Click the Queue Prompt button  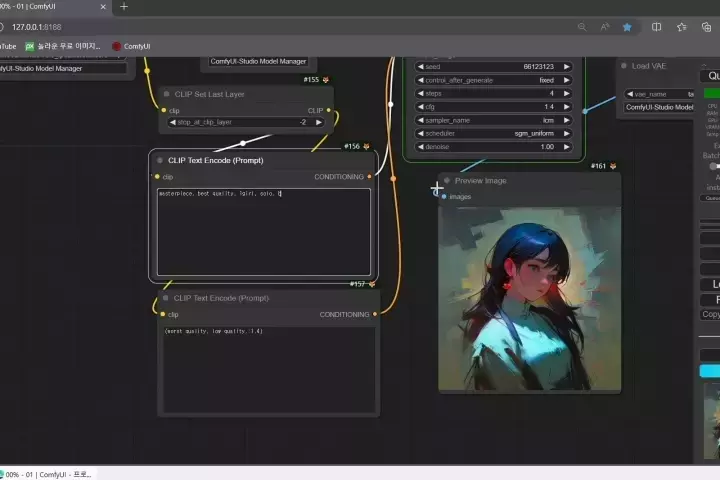710,76
